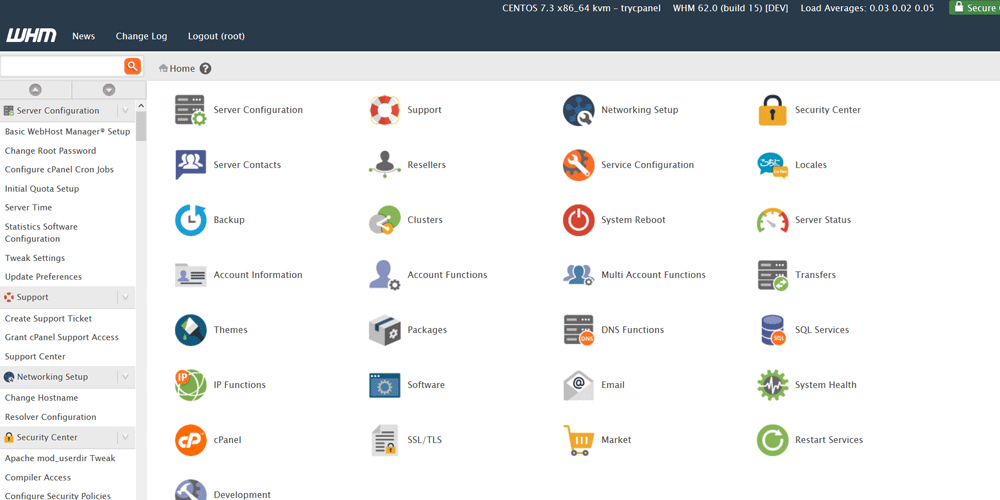Open the Transfers icon

(x=772, y=275)
